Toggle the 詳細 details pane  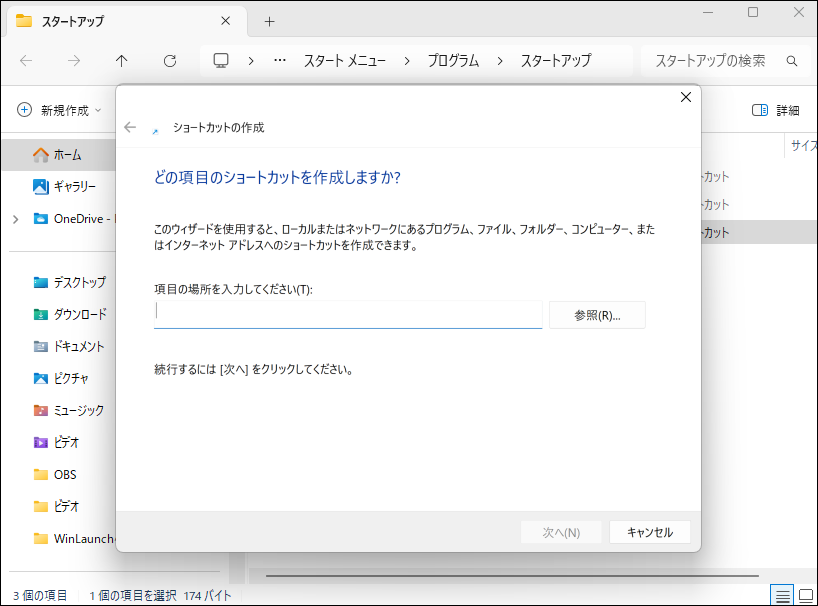[776, 110]
